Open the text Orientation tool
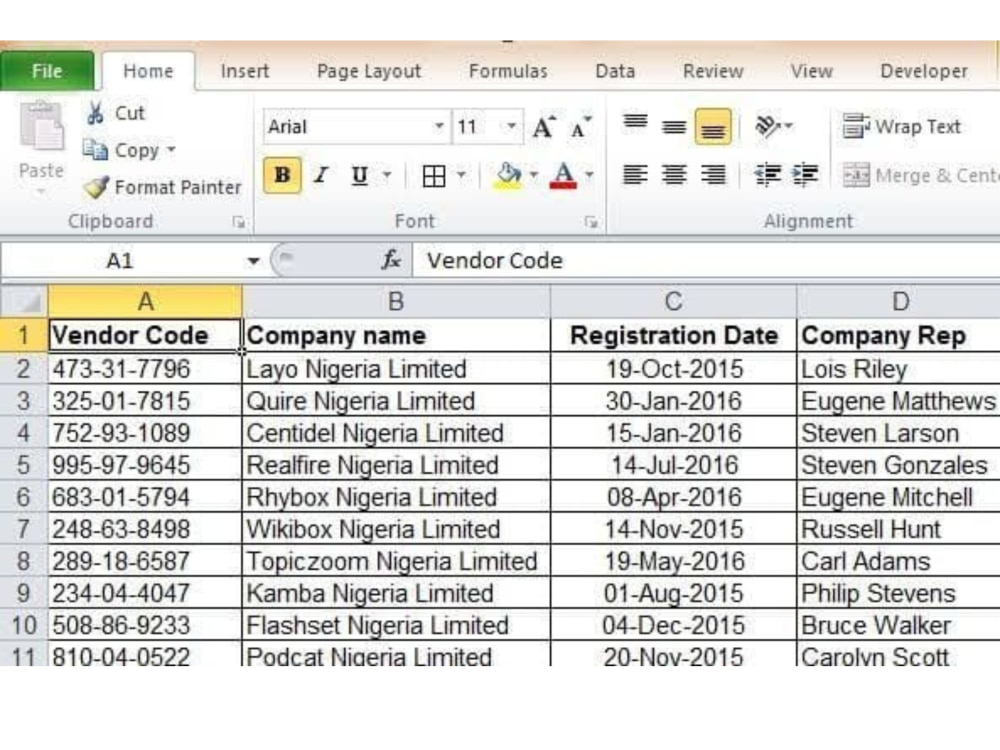 pyautogui.click(x=773, y=126)
